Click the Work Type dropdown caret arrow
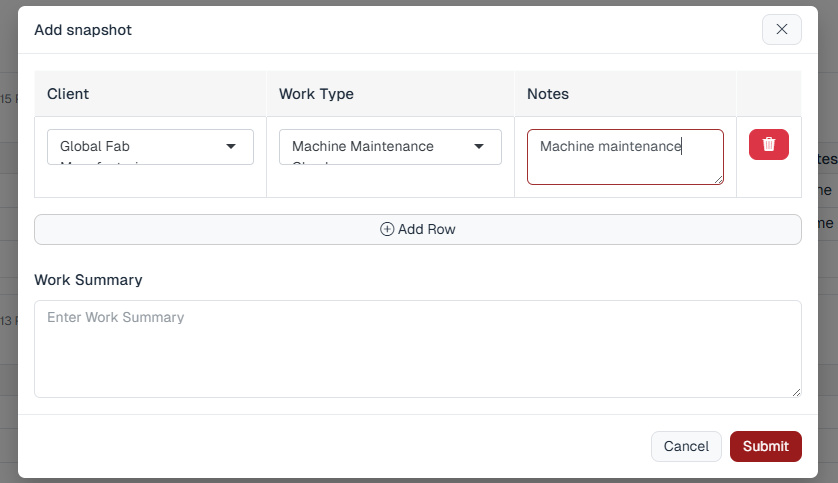Viewport: 838px width, 483px height. tap(479, 147)
